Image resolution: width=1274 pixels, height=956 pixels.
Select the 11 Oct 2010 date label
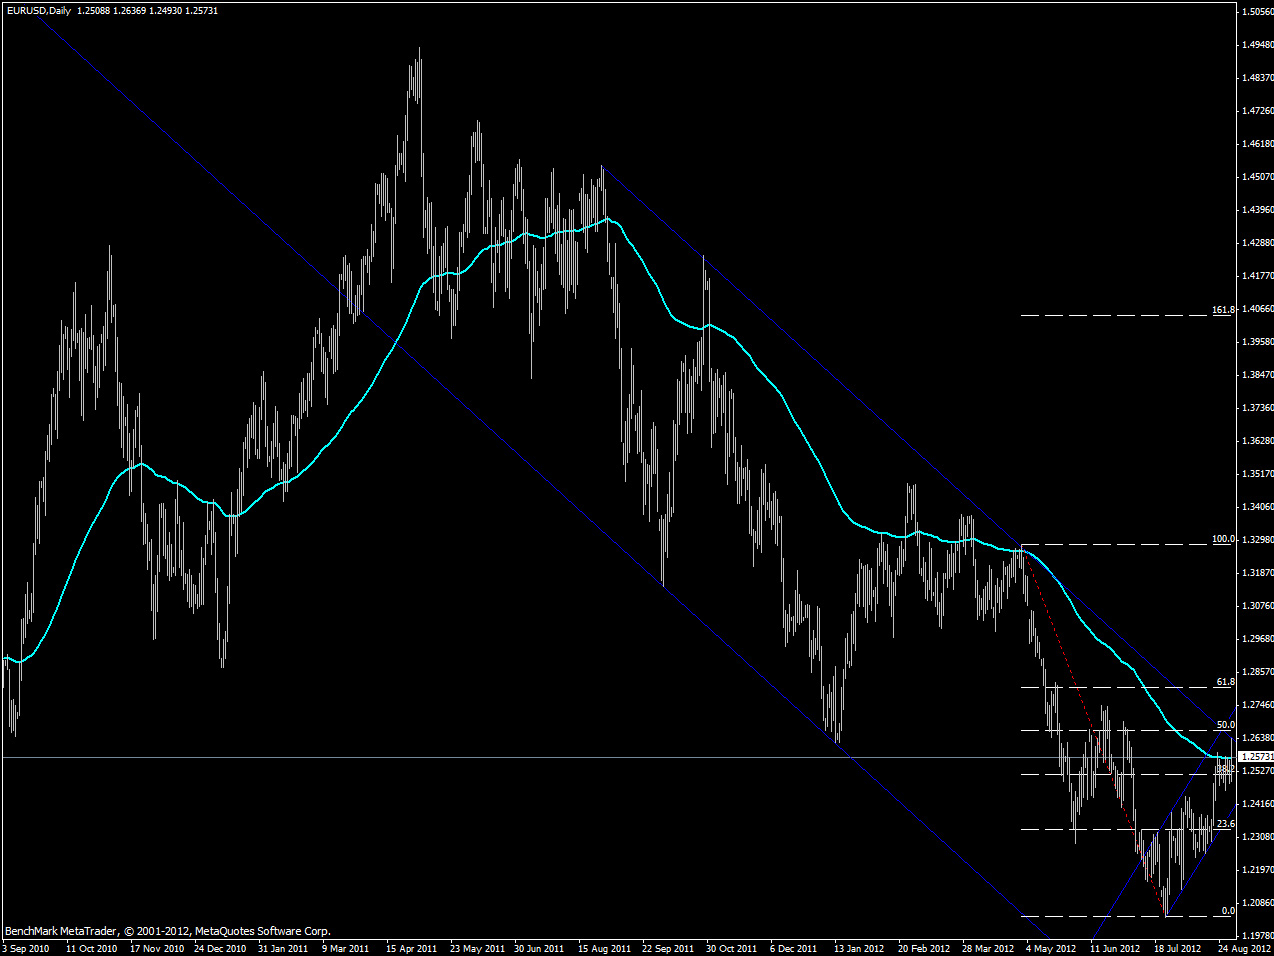pos(91,949)
